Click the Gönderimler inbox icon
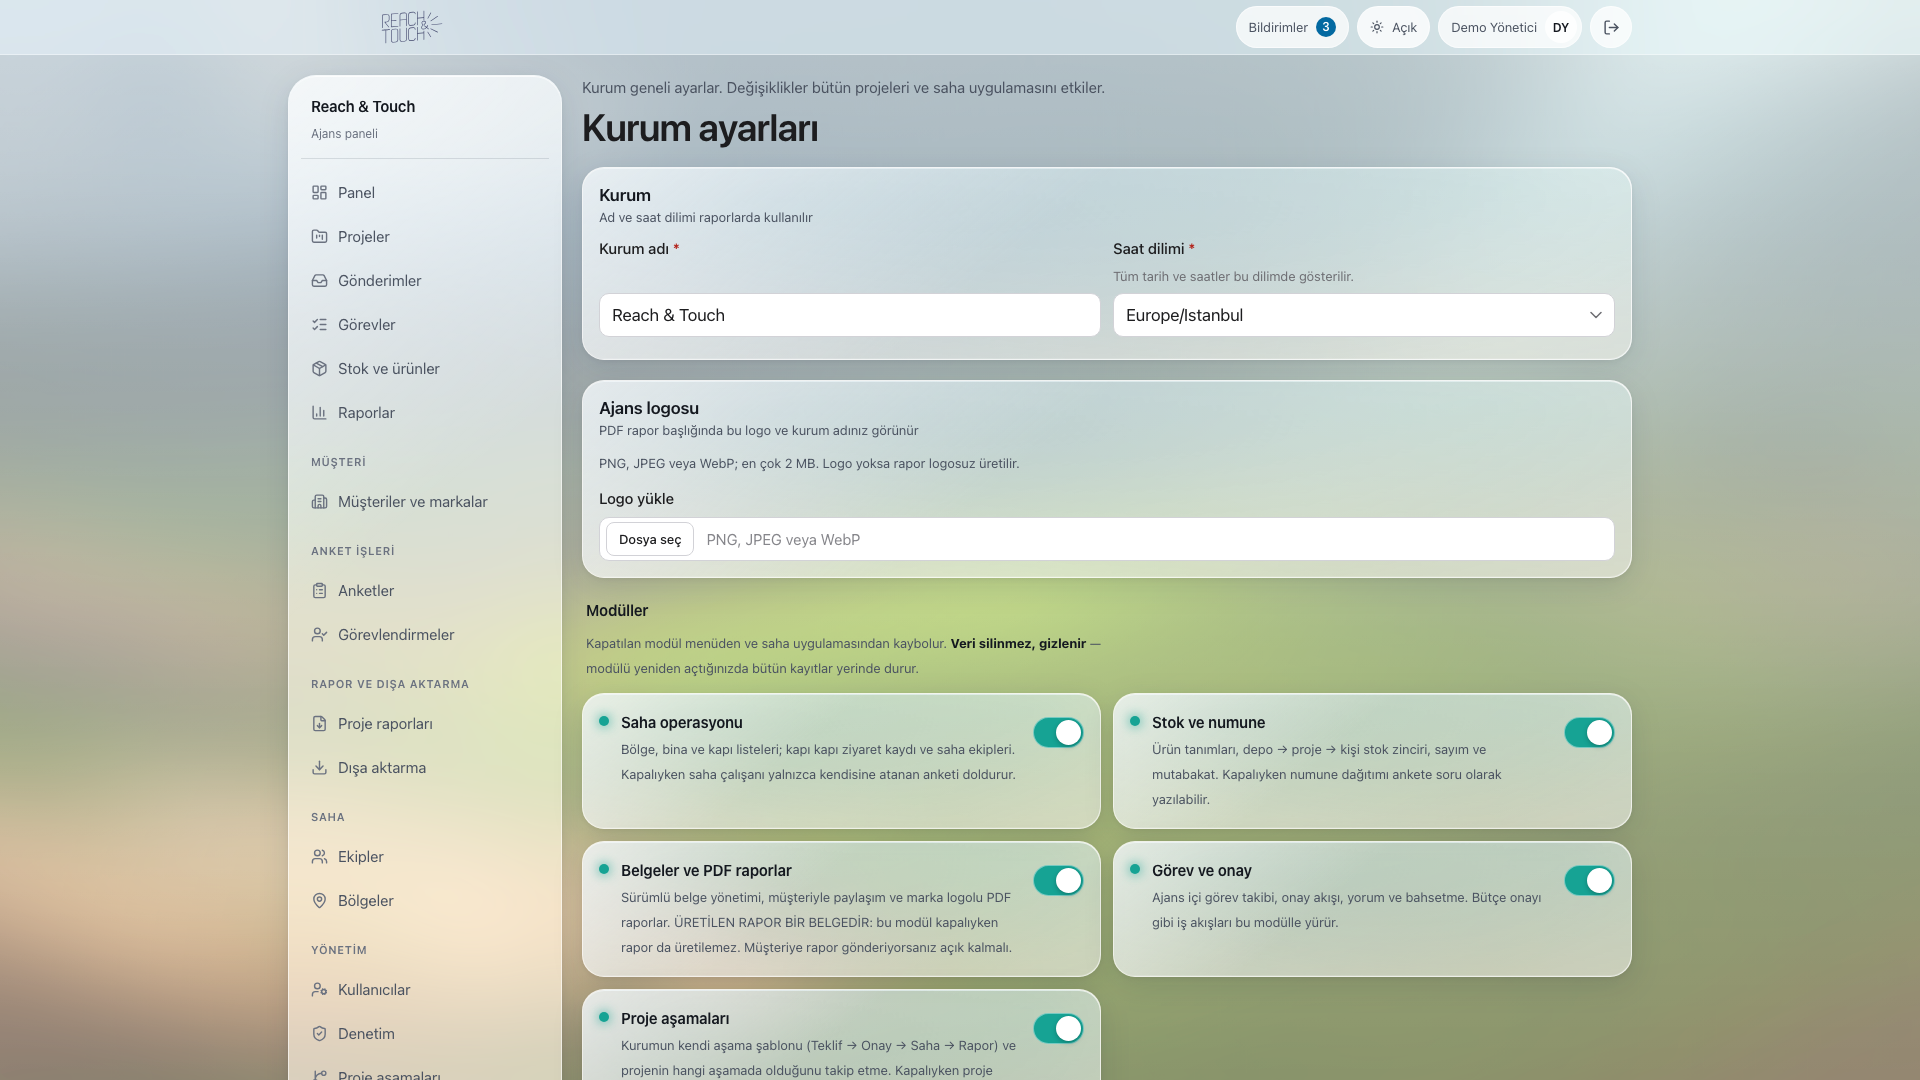The width and height of the screenshot is (1920, 1080). [x=319, y=280]
